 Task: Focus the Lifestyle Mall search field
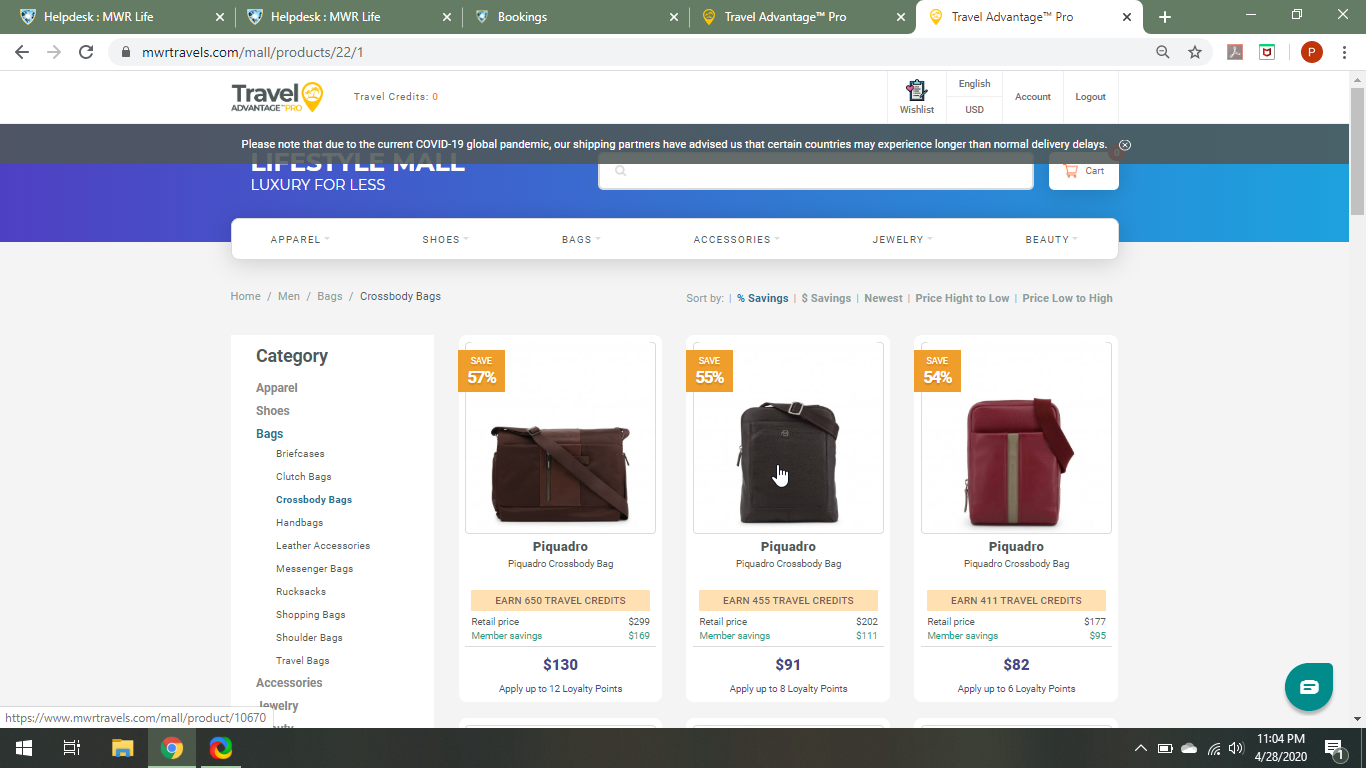click(816, 171)
